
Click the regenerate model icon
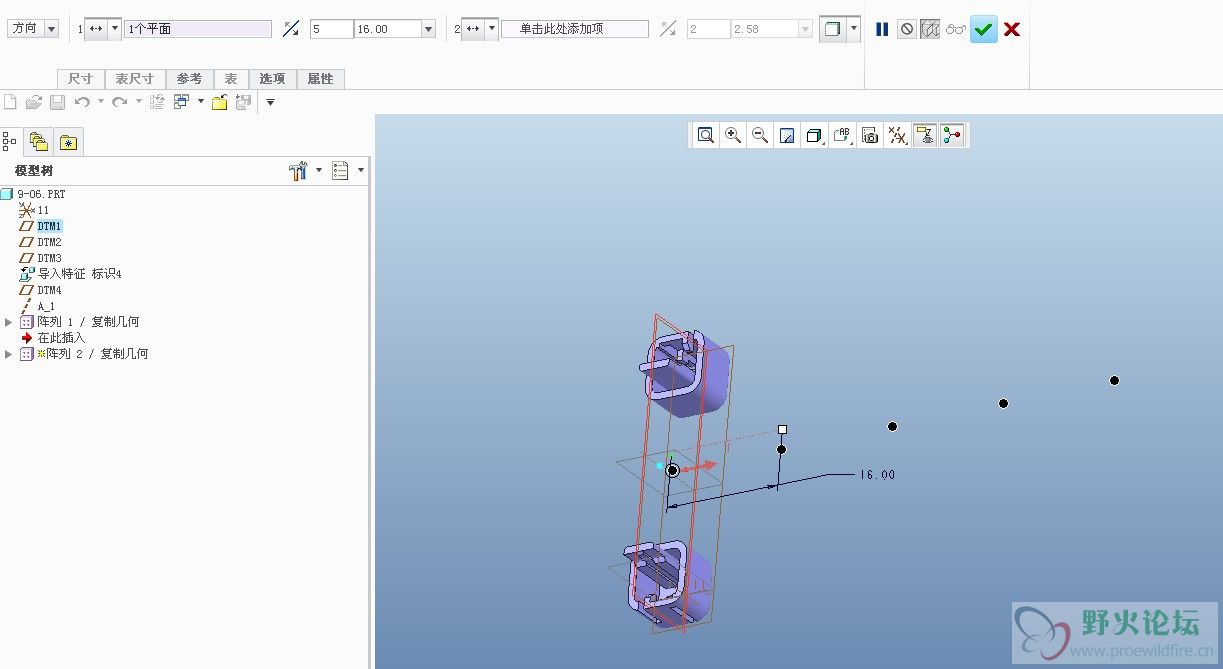coord(157,102)
